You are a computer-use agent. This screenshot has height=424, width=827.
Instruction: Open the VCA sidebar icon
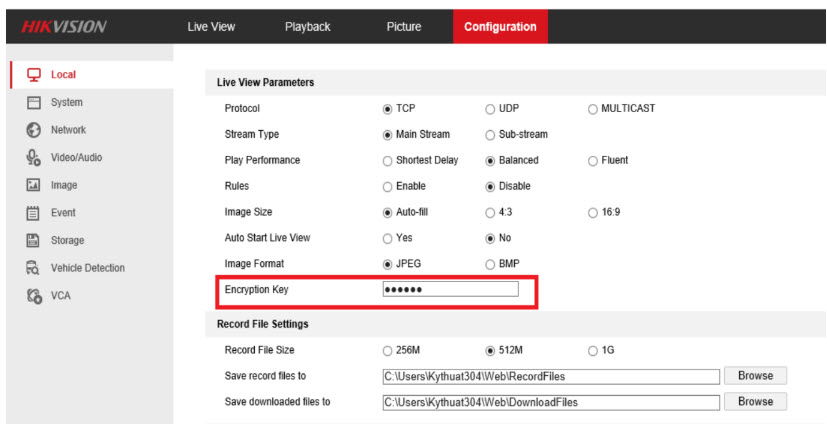[33, 296]
